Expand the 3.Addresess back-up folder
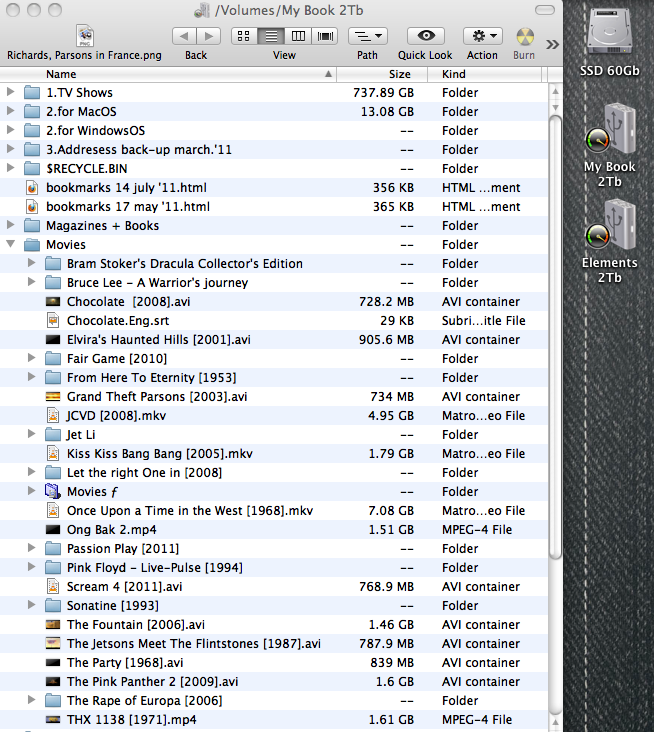The width and height of the screenshot is (654, 732). [x=10, y=149]
